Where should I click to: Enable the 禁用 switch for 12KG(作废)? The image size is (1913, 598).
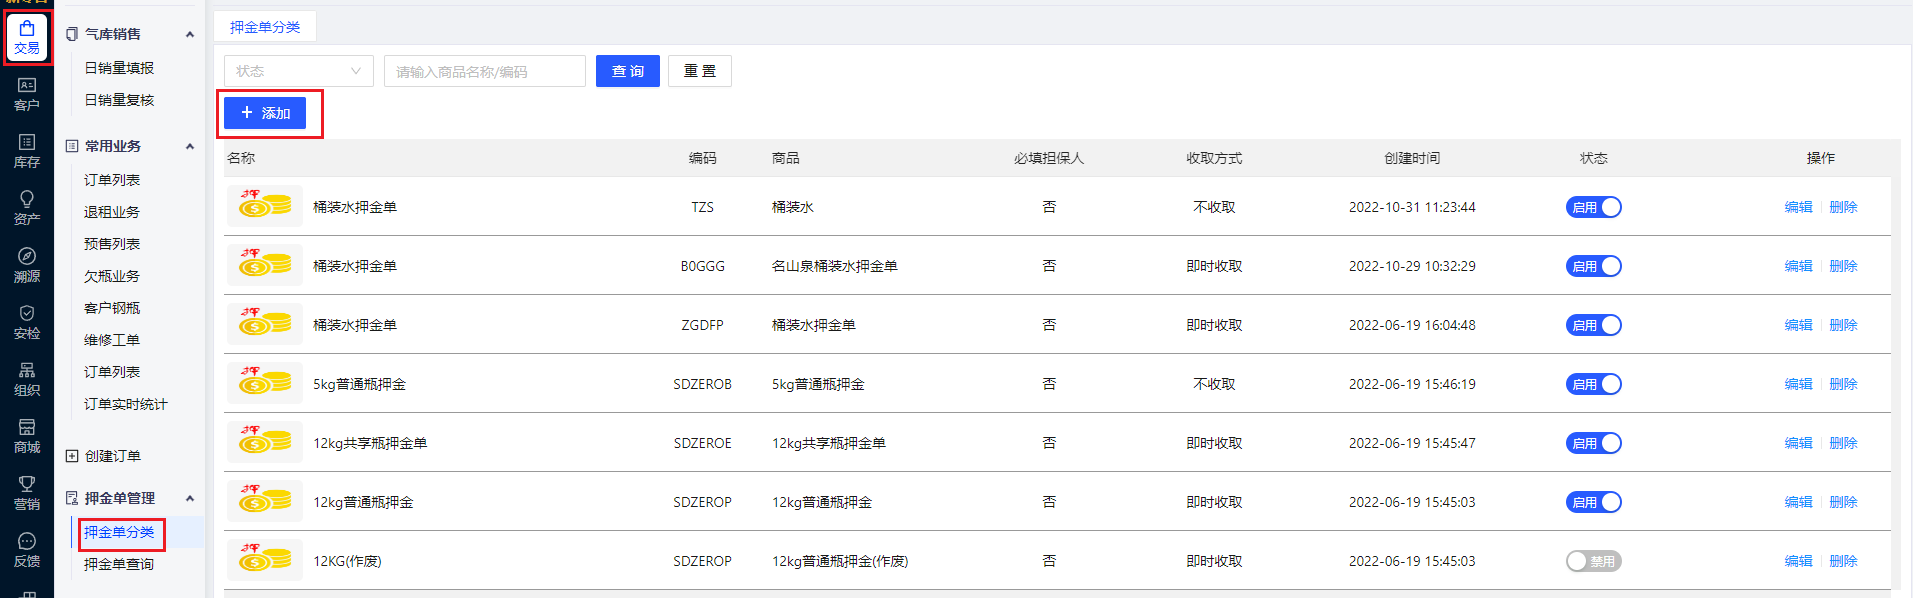pos(1593,561)
